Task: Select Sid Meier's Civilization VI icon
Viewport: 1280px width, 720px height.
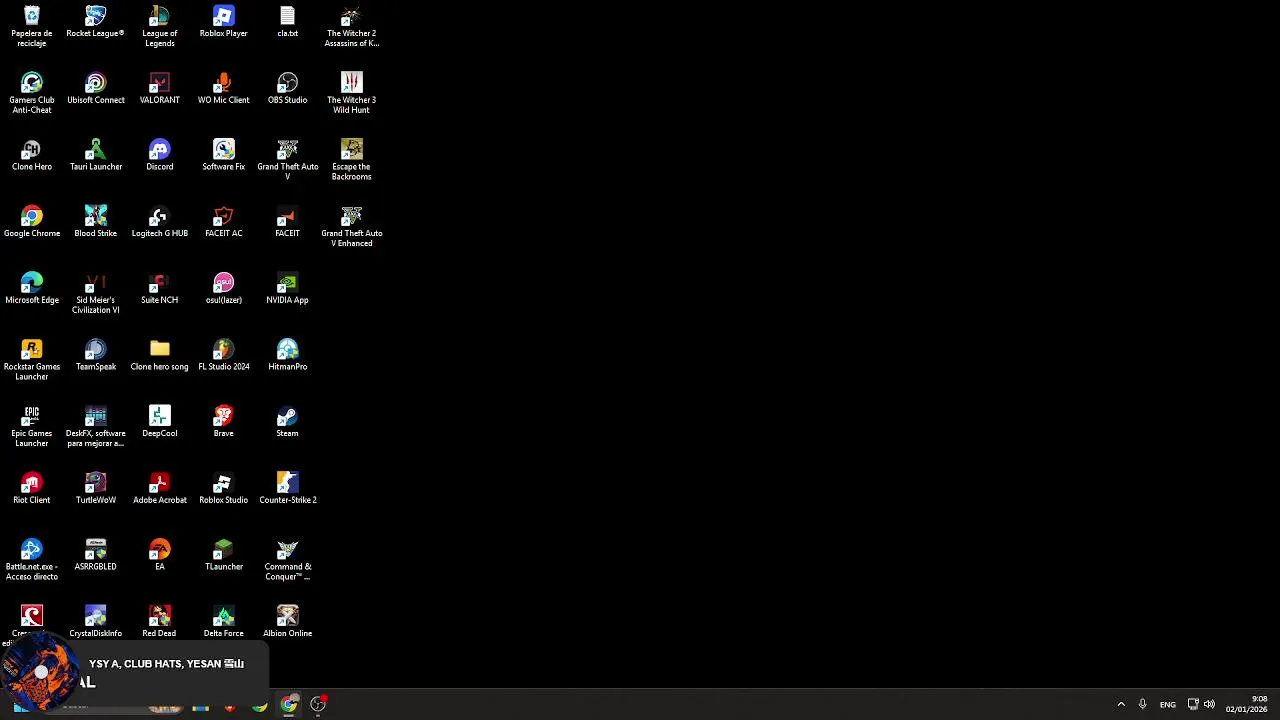Action: pos(96,294)
